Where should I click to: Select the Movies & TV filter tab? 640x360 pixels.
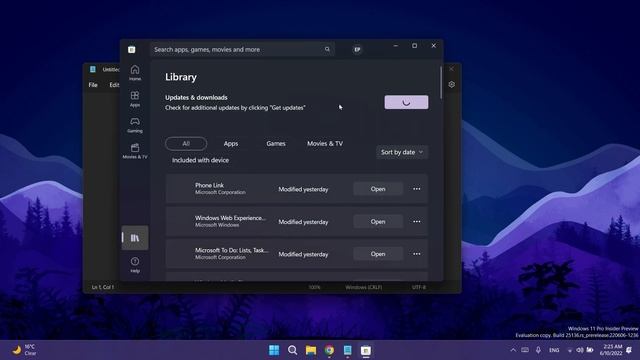pyautogui.click(x=325, y=144)
